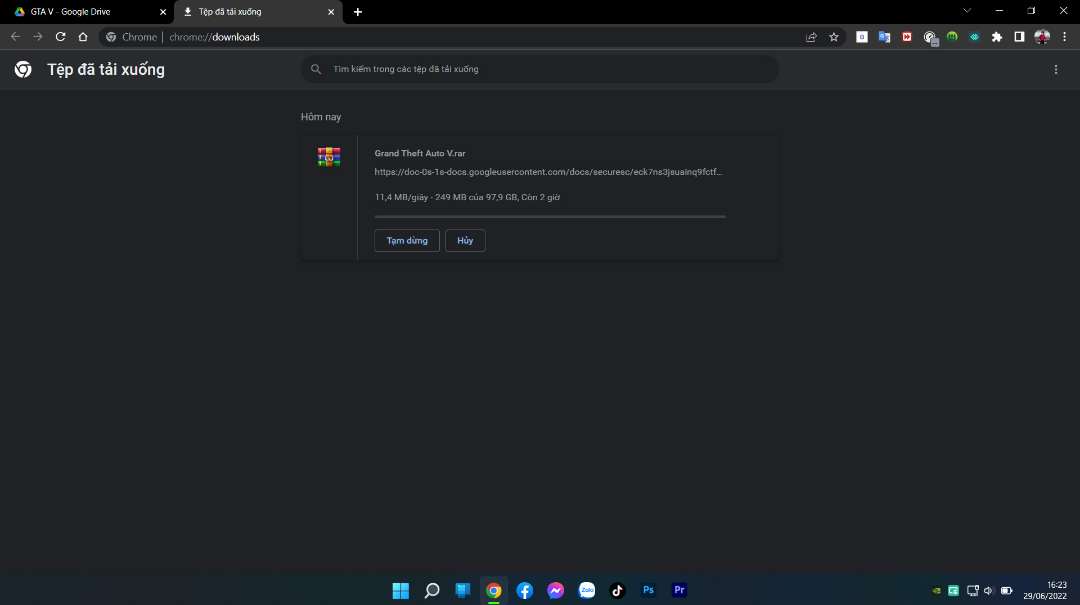Reload the downloads page

coord(61,37)
